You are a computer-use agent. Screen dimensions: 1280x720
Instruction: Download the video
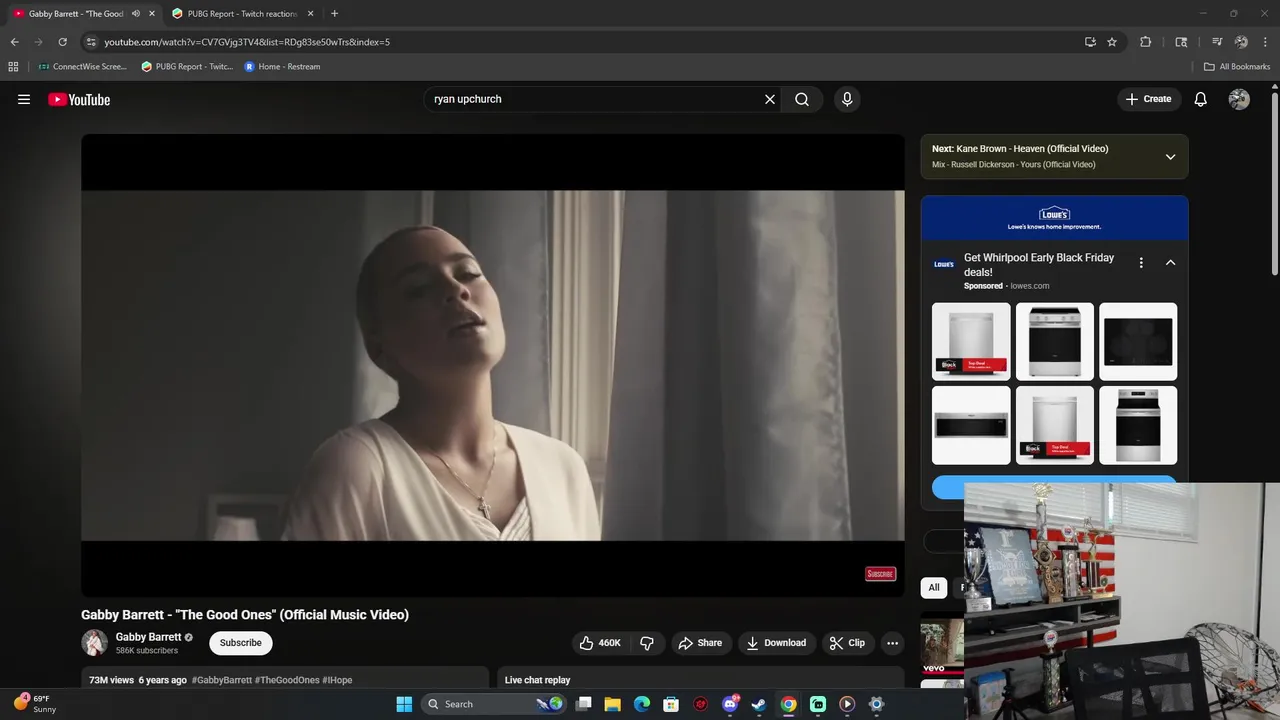coord(776,643)
